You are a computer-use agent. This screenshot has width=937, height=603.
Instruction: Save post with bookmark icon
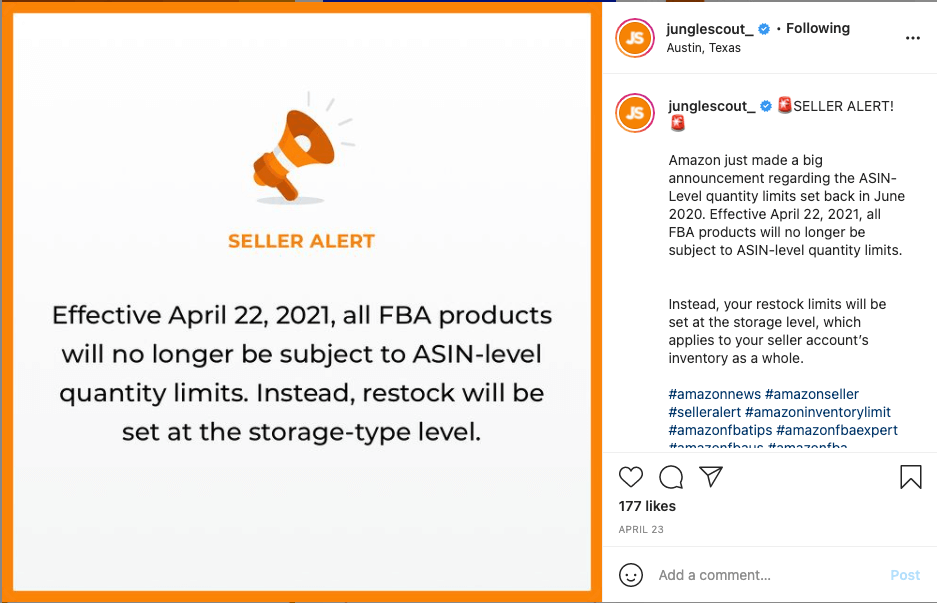coord(911,477)
